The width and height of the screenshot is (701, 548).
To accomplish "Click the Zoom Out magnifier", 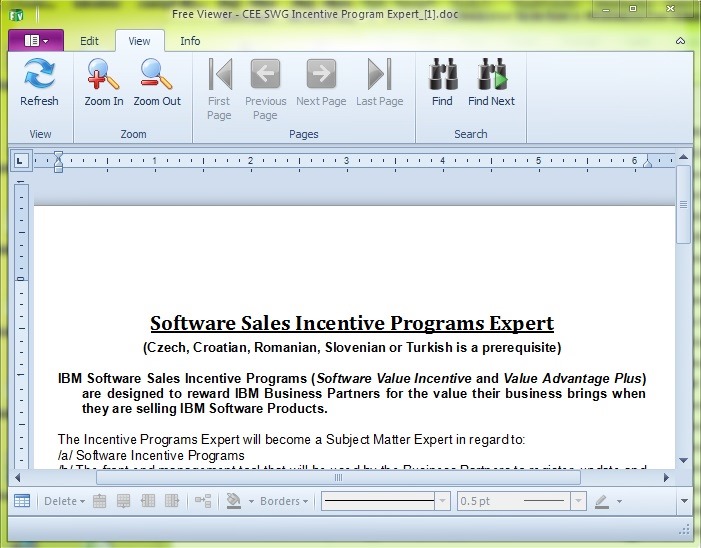I will click(156, 74).
